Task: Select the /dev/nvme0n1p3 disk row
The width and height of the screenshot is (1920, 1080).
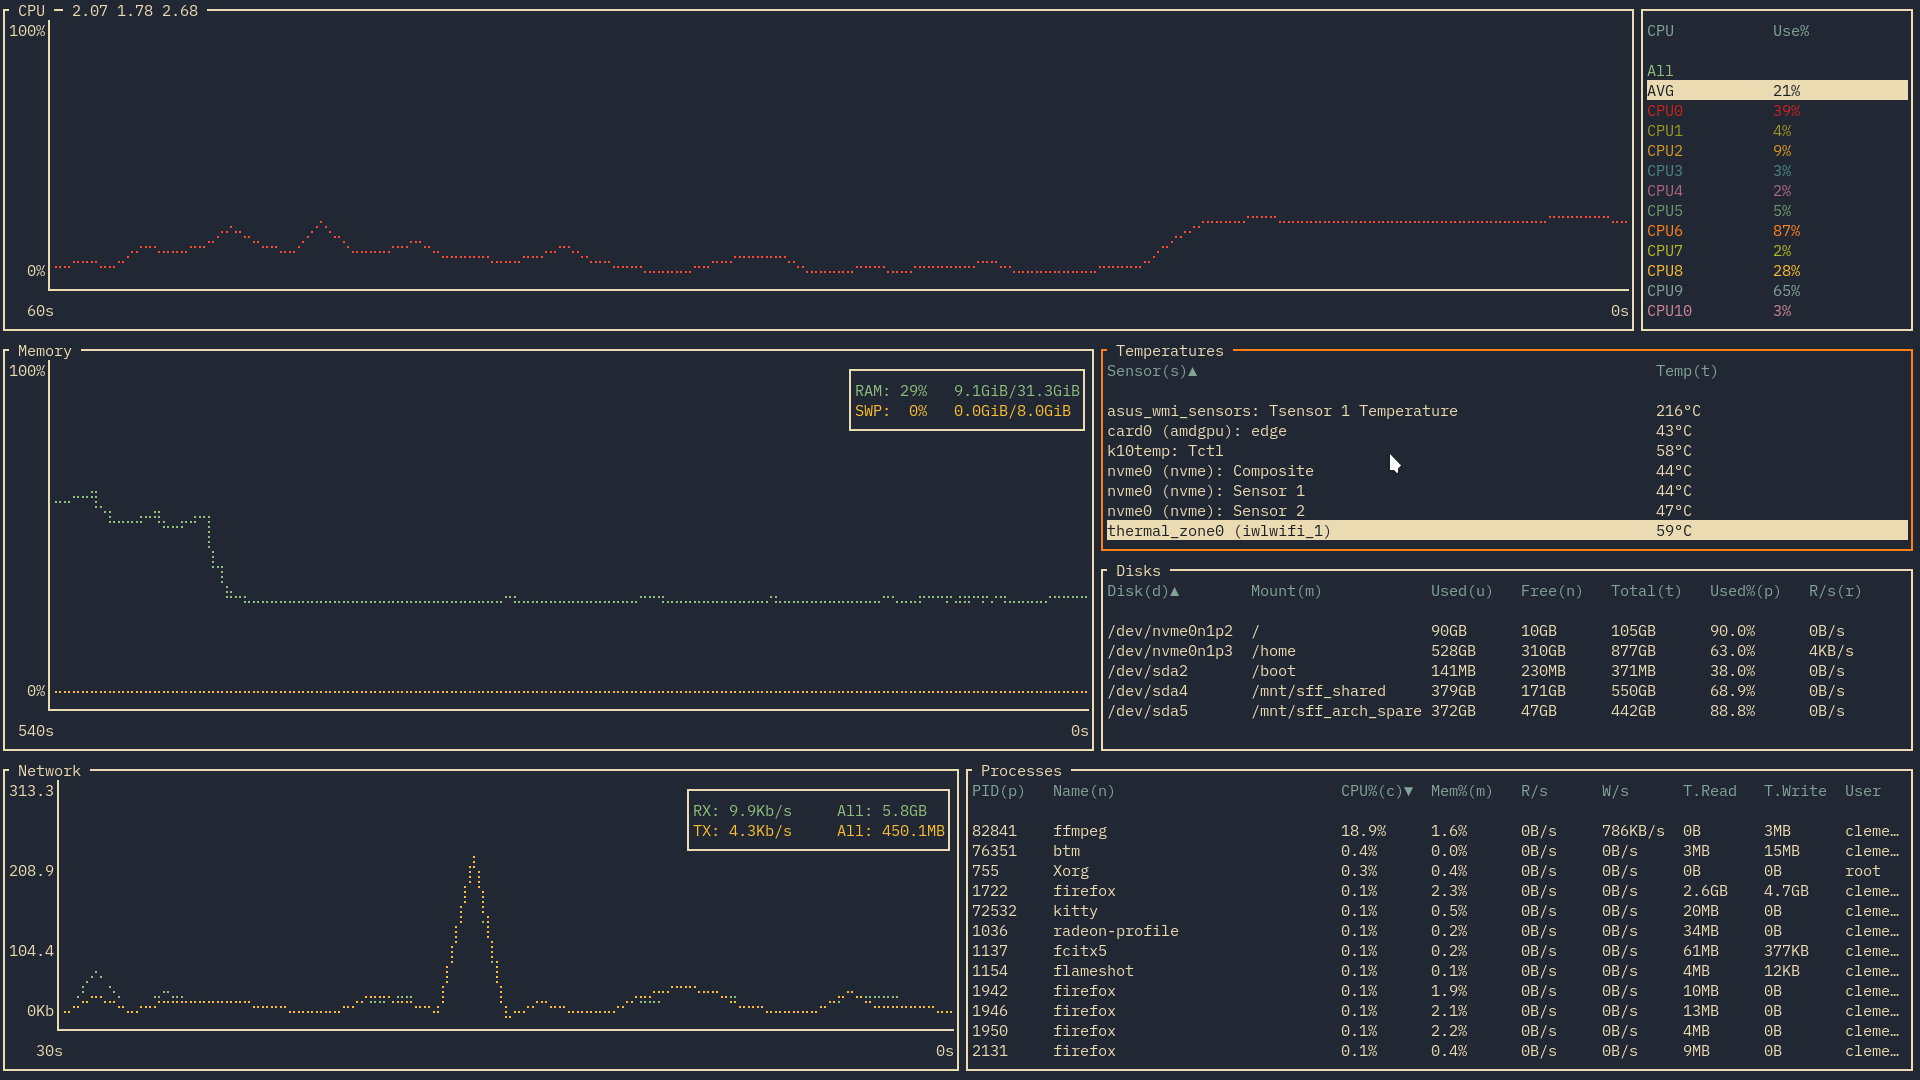Action: point(1507,651)
